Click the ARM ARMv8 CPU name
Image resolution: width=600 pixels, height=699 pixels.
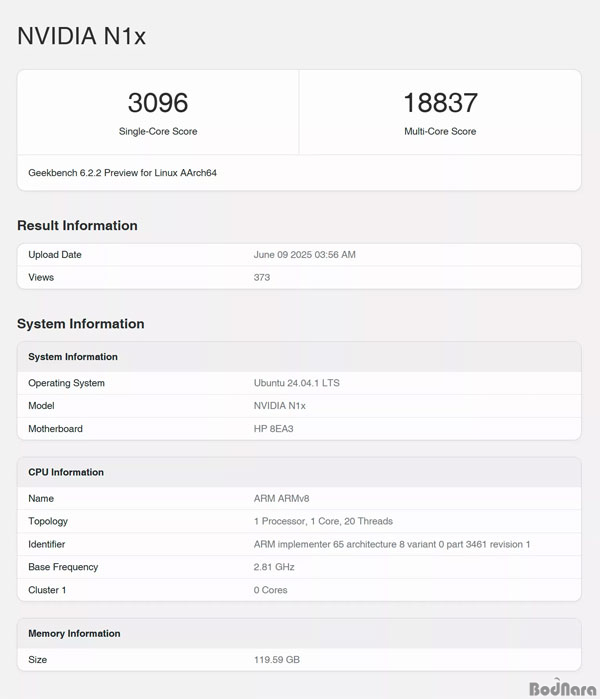coord(282,498)
